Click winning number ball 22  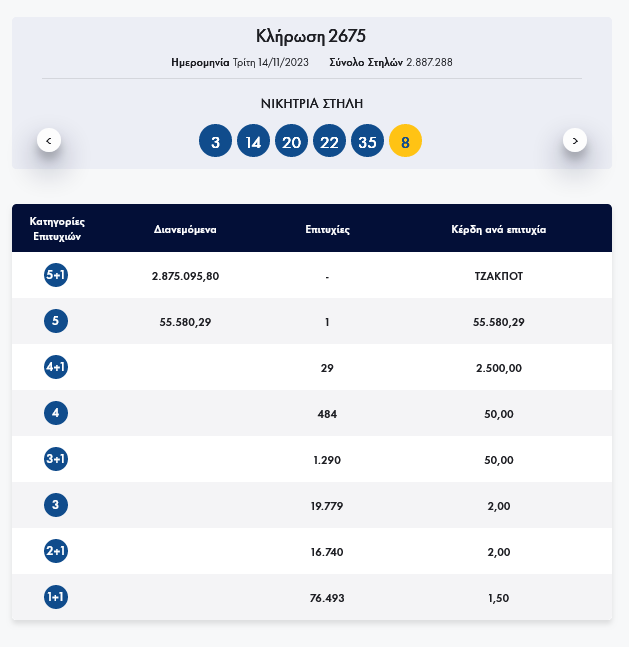click(x=329, y=141)
